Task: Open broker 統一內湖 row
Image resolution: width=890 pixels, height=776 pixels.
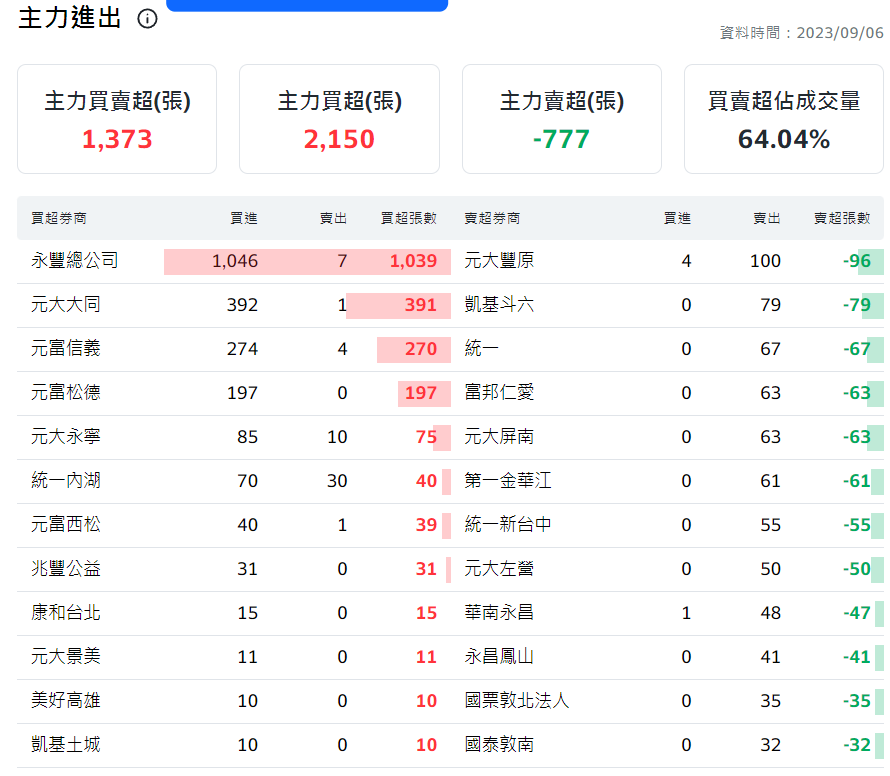Action: pos(66,481)
